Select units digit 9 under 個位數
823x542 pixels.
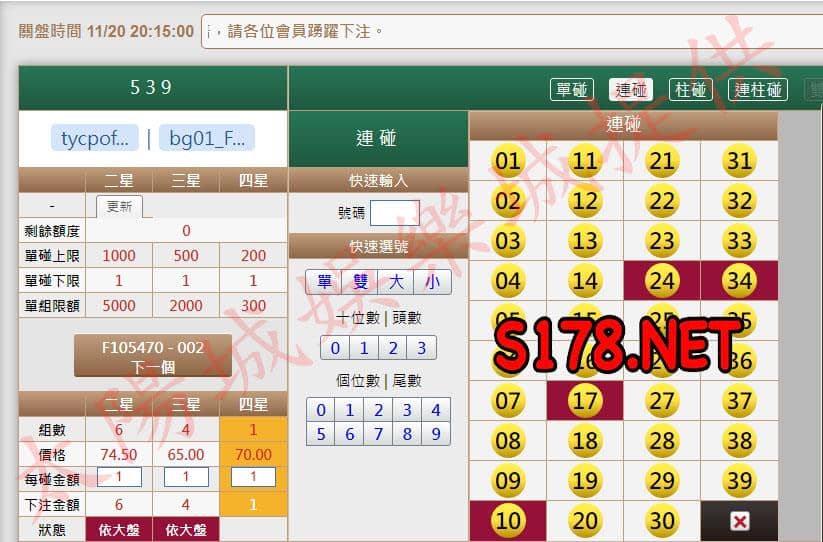coord(436,434)
